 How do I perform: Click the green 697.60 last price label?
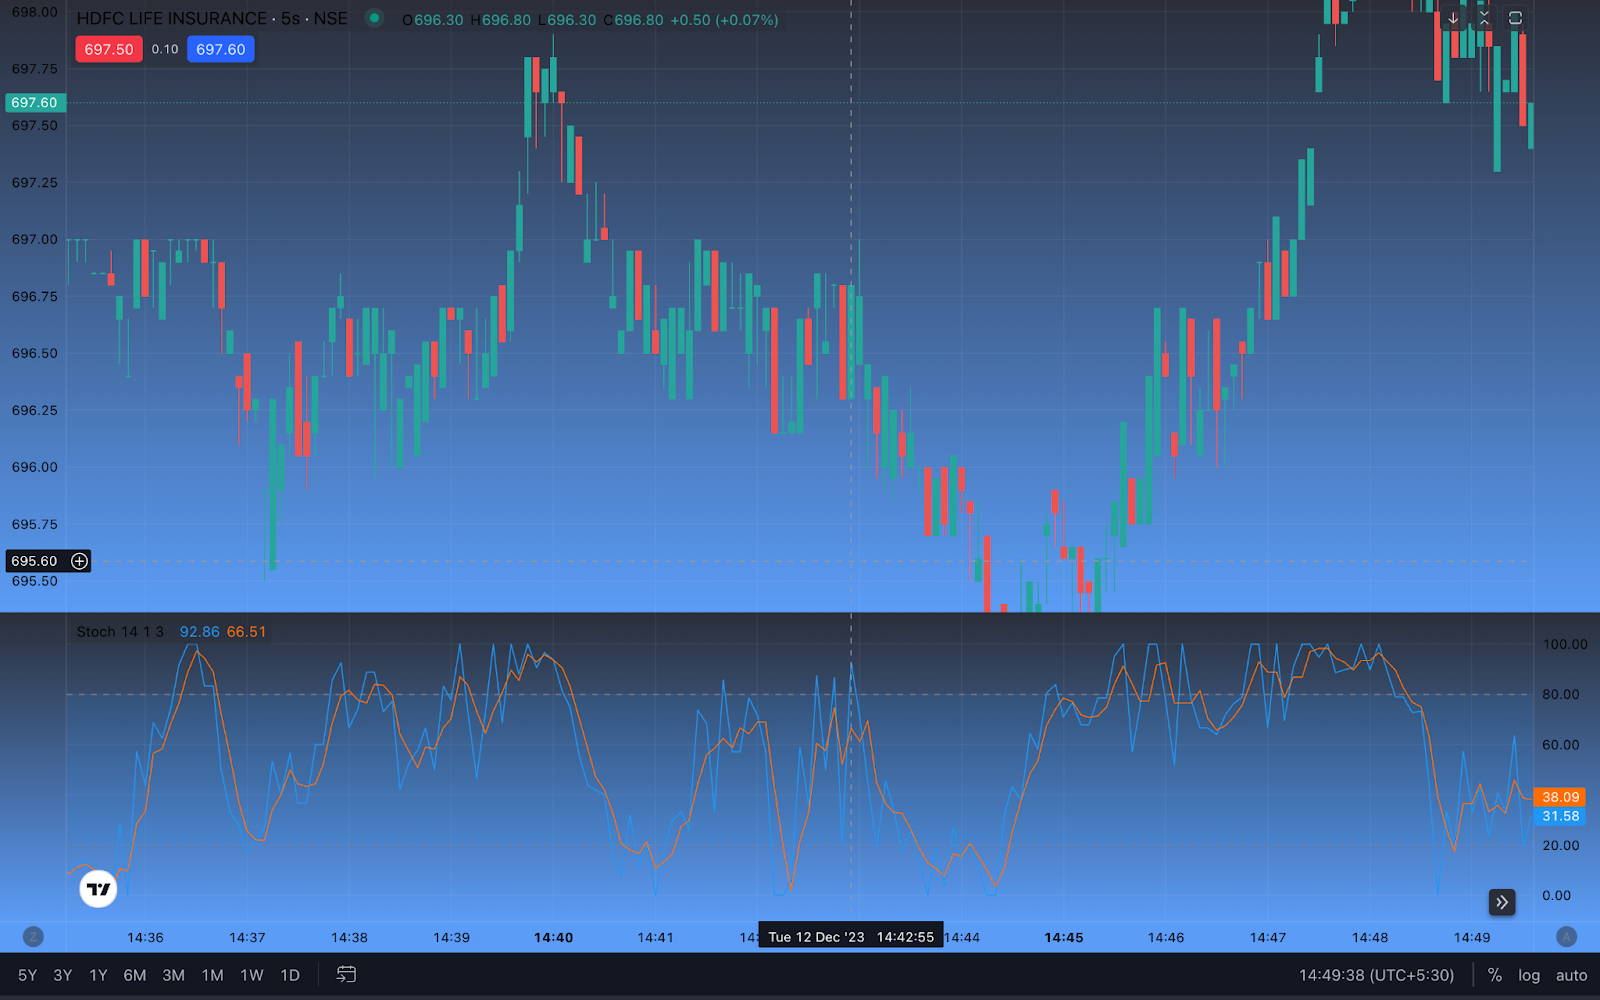(x=34, y=102)
